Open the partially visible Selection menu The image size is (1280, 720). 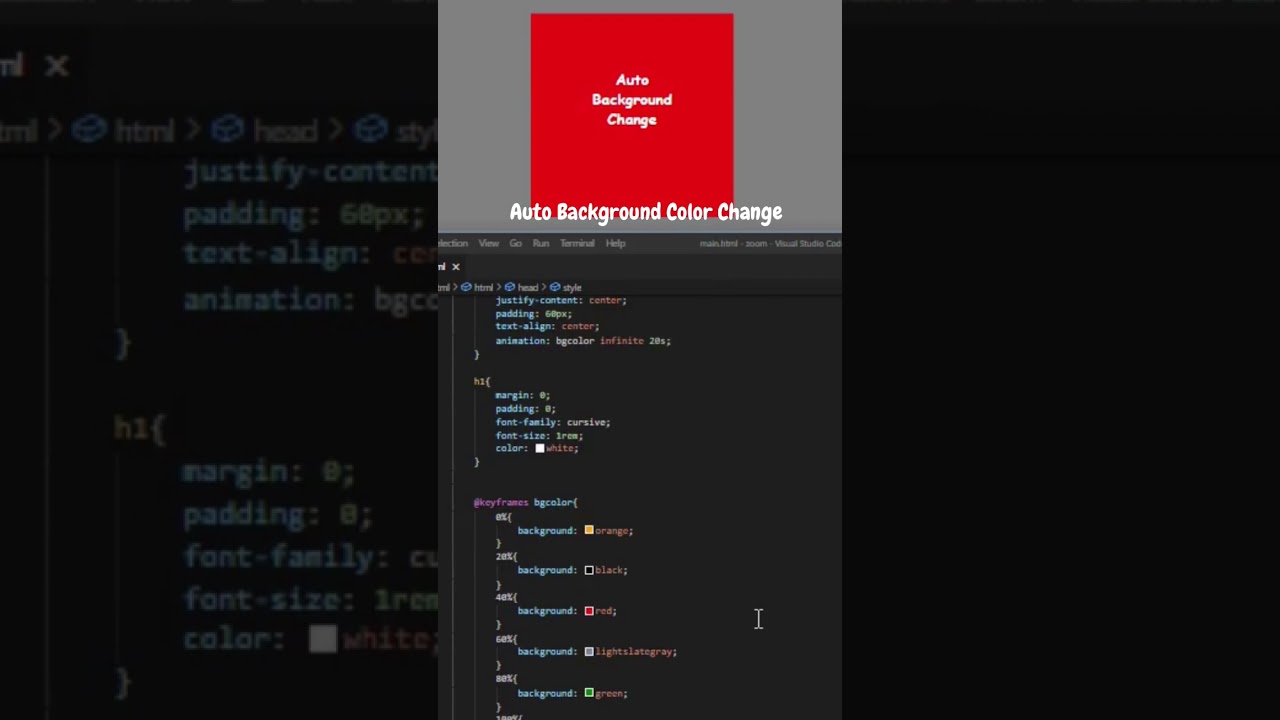click(x=453, y=244)
